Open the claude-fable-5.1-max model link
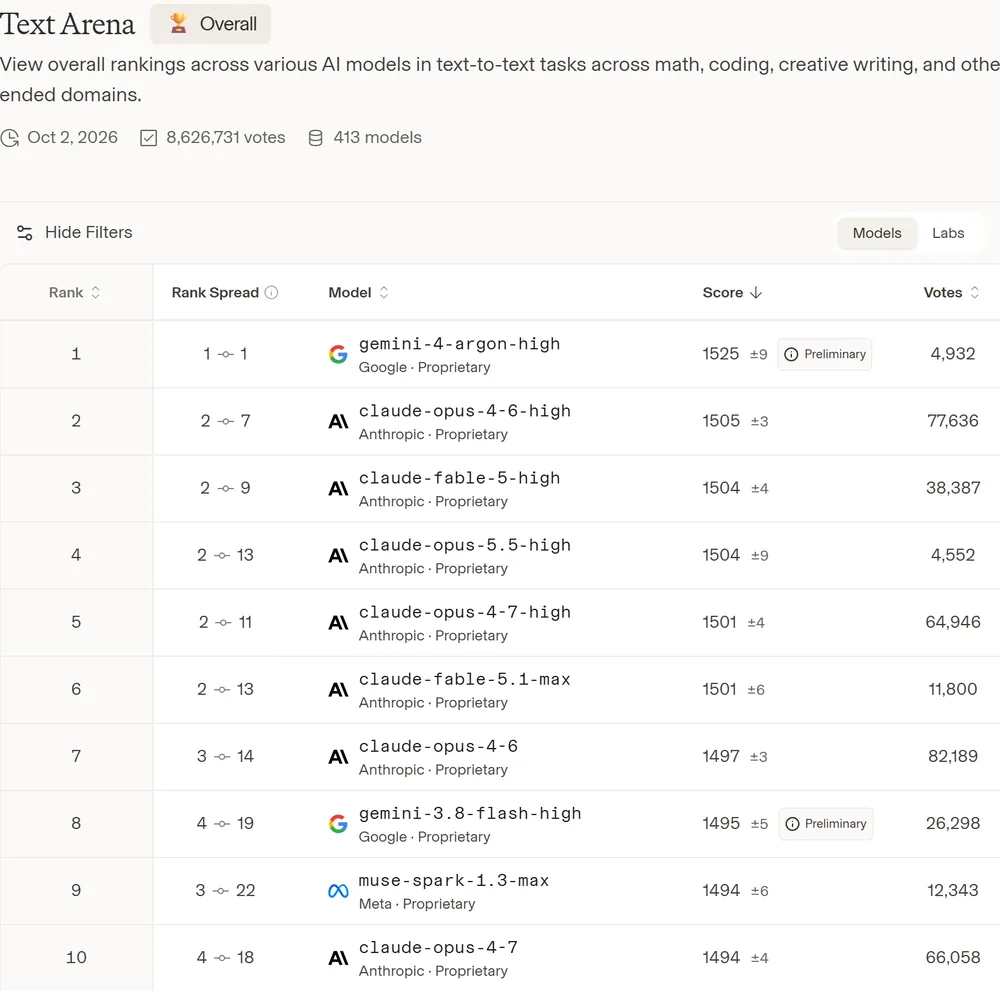 (464, 679)
